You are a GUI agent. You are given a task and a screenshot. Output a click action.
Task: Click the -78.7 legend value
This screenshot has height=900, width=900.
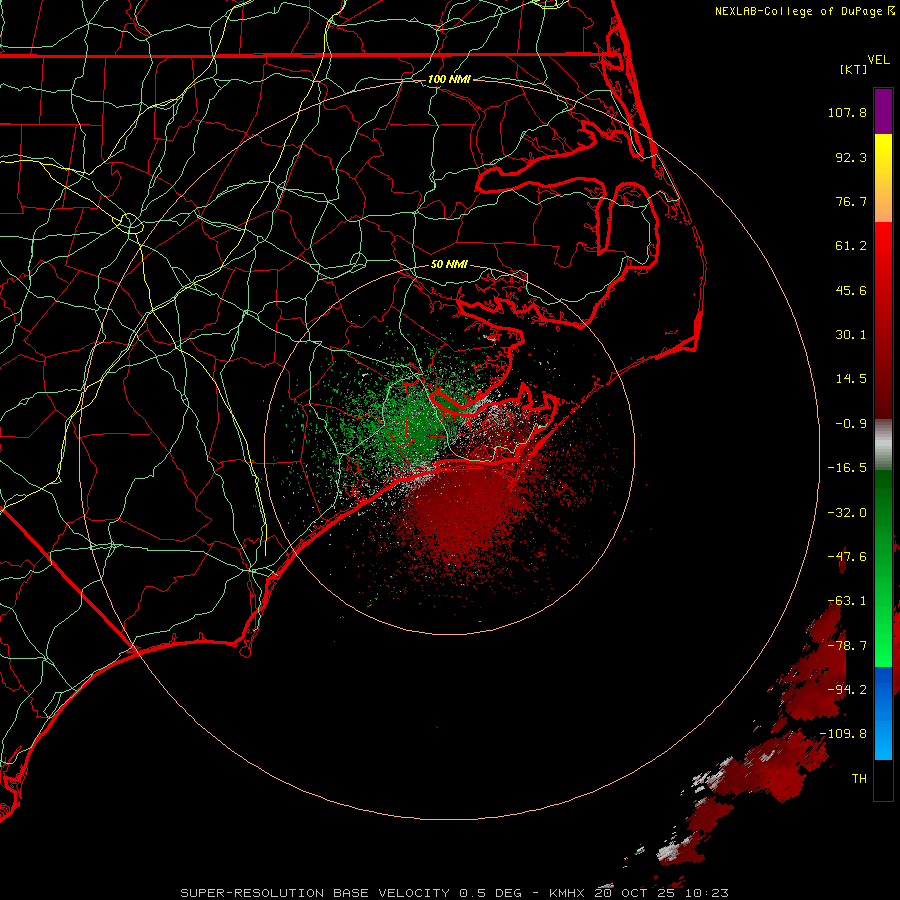click(x=847, y=646)
